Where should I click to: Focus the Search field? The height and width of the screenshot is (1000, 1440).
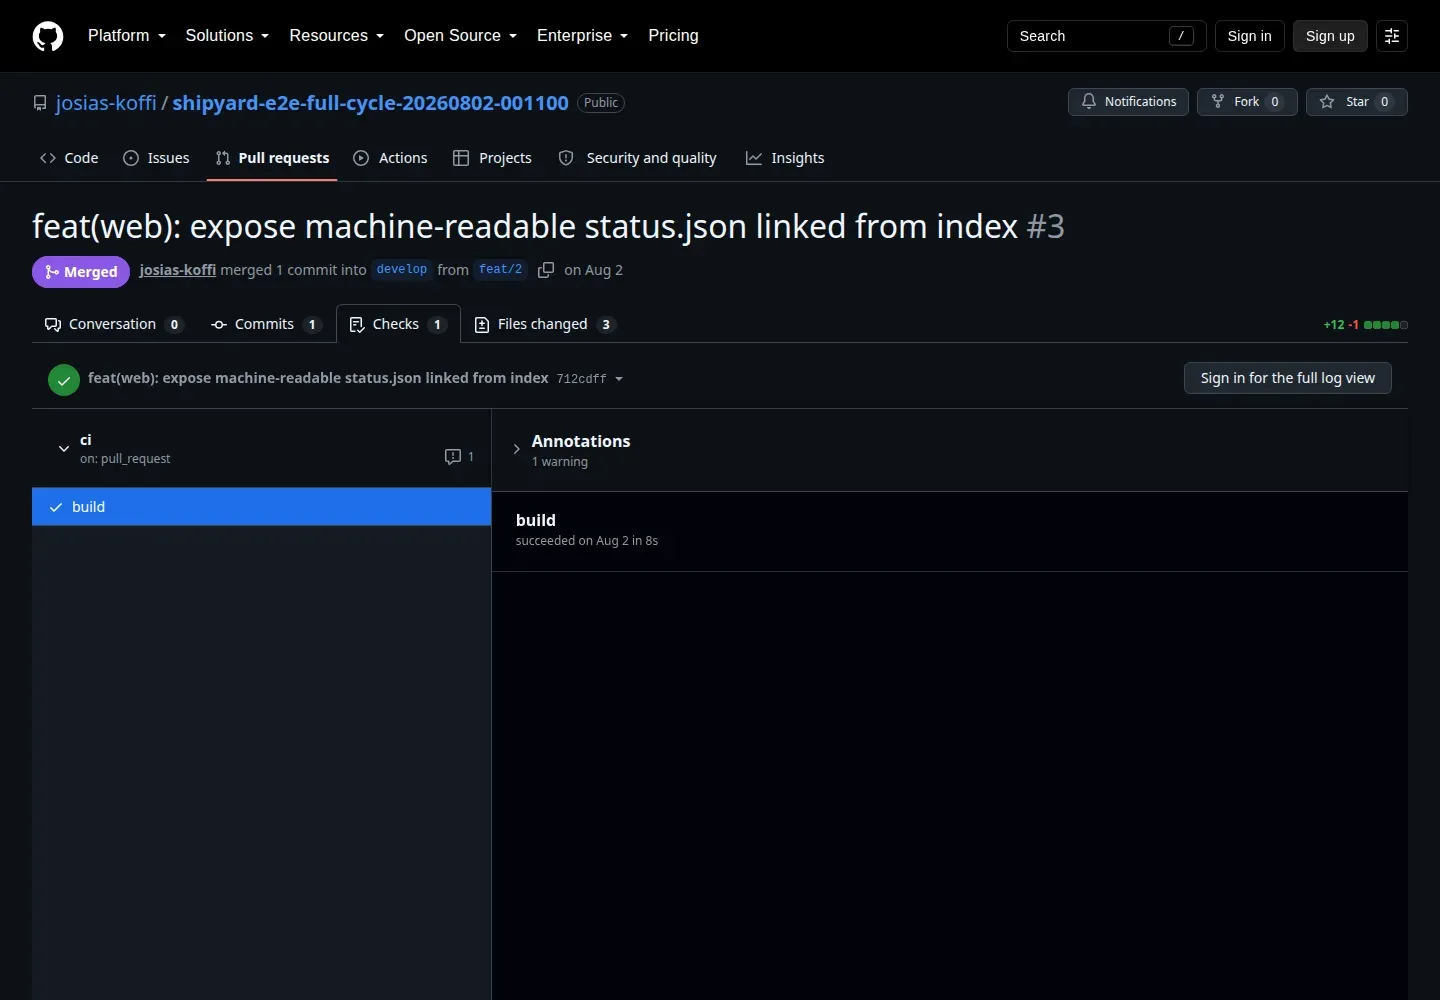tap(1107, 36)
